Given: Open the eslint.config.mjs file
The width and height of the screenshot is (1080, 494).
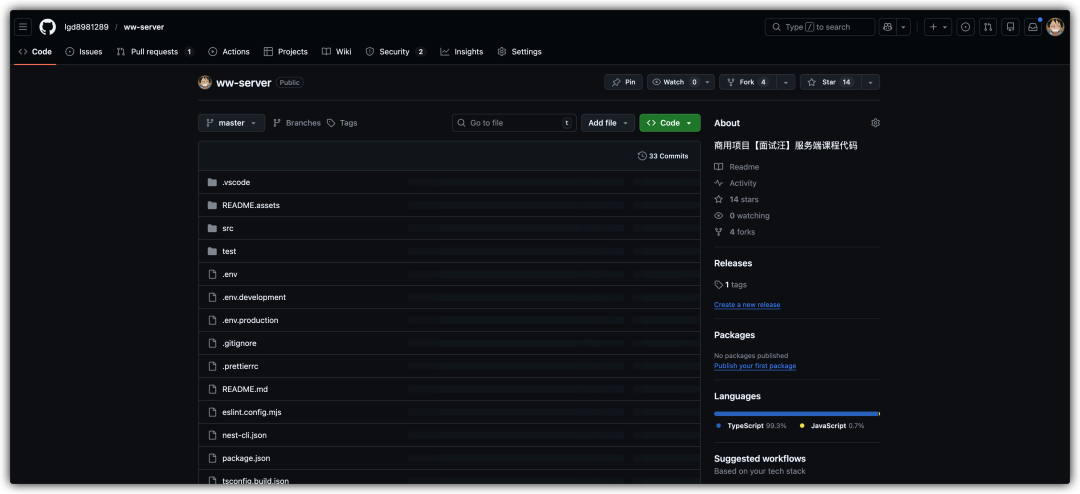Looking at the screenshot, I should 252,412.
